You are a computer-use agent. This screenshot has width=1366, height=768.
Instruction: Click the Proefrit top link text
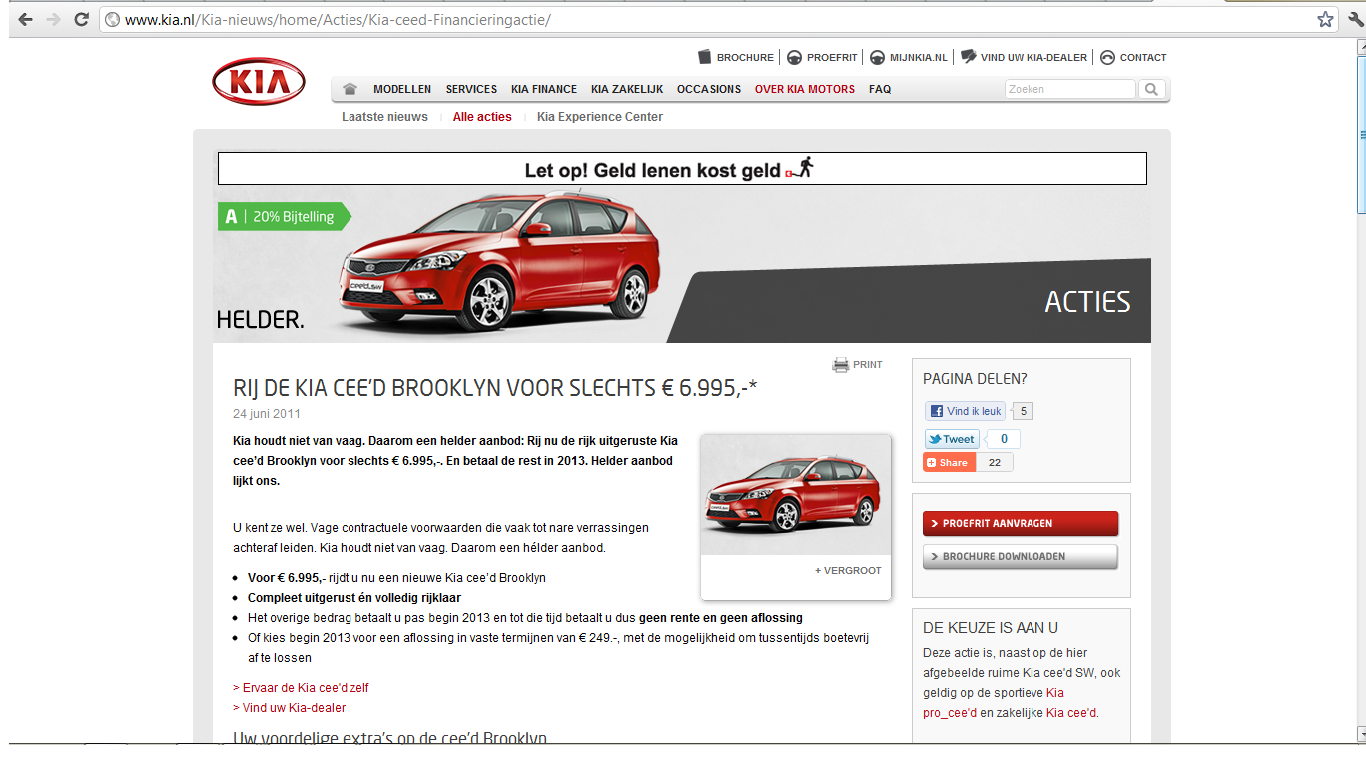pyautogui.click(x=832, y=57)
